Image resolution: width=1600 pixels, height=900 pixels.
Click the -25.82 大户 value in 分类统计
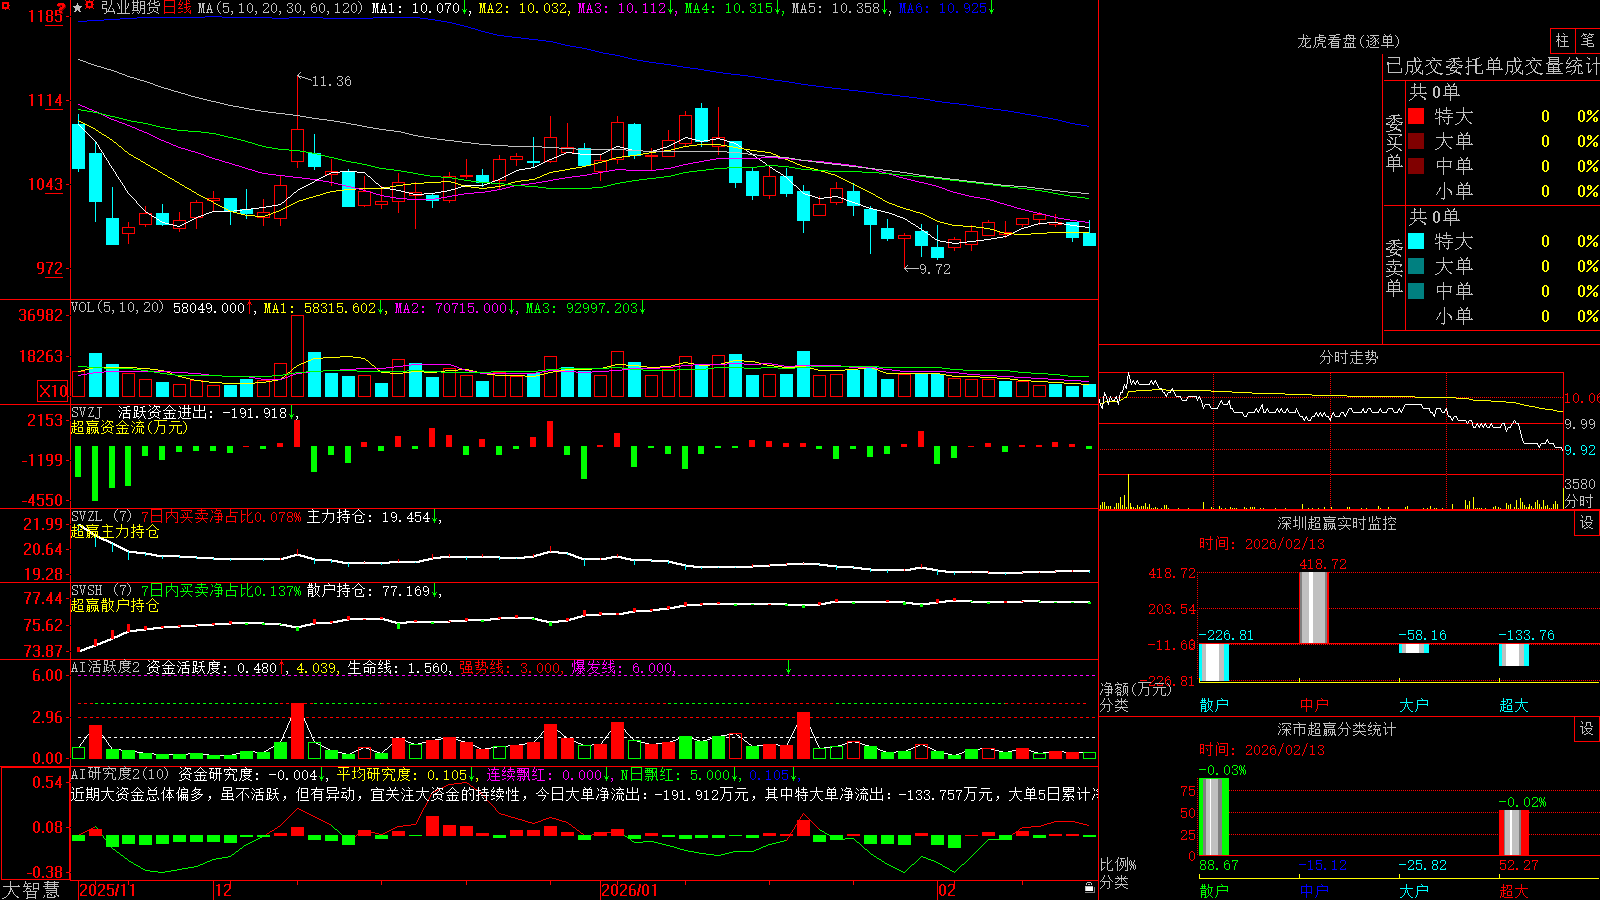1422,865
